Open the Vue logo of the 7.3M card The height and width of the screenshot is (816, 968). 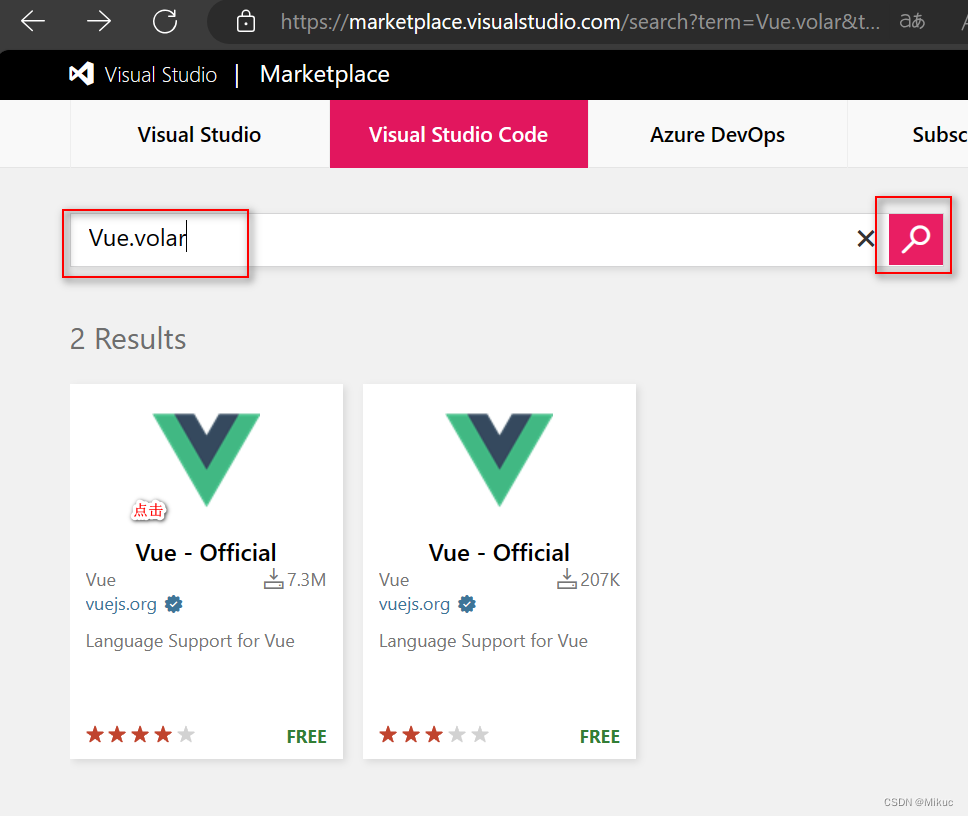click(206, 459)
